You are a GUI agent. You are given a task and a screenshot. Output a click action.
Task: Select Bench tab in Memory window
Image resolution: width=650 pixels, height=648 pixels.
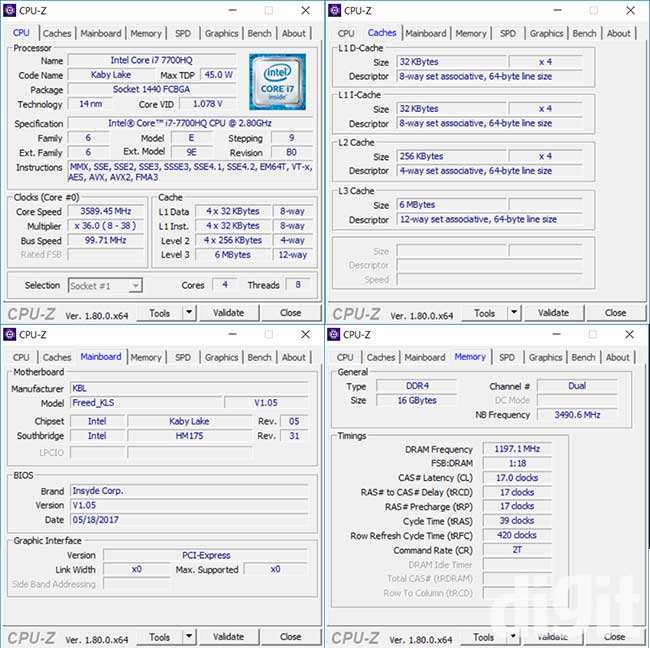[583, 357]
